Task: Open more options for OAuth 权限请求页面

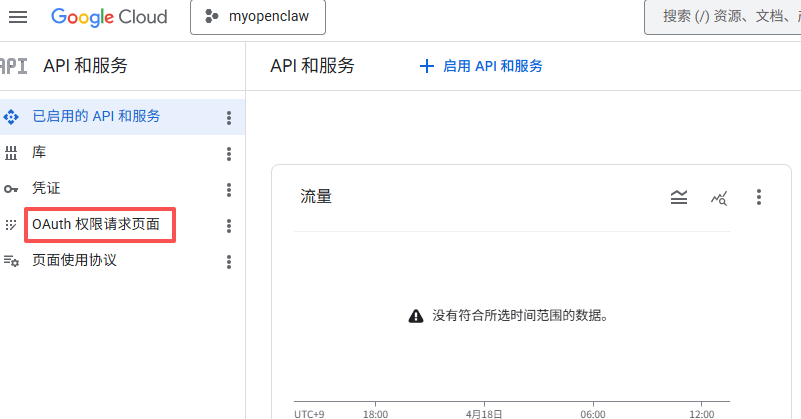Action: tap(229, 226)
